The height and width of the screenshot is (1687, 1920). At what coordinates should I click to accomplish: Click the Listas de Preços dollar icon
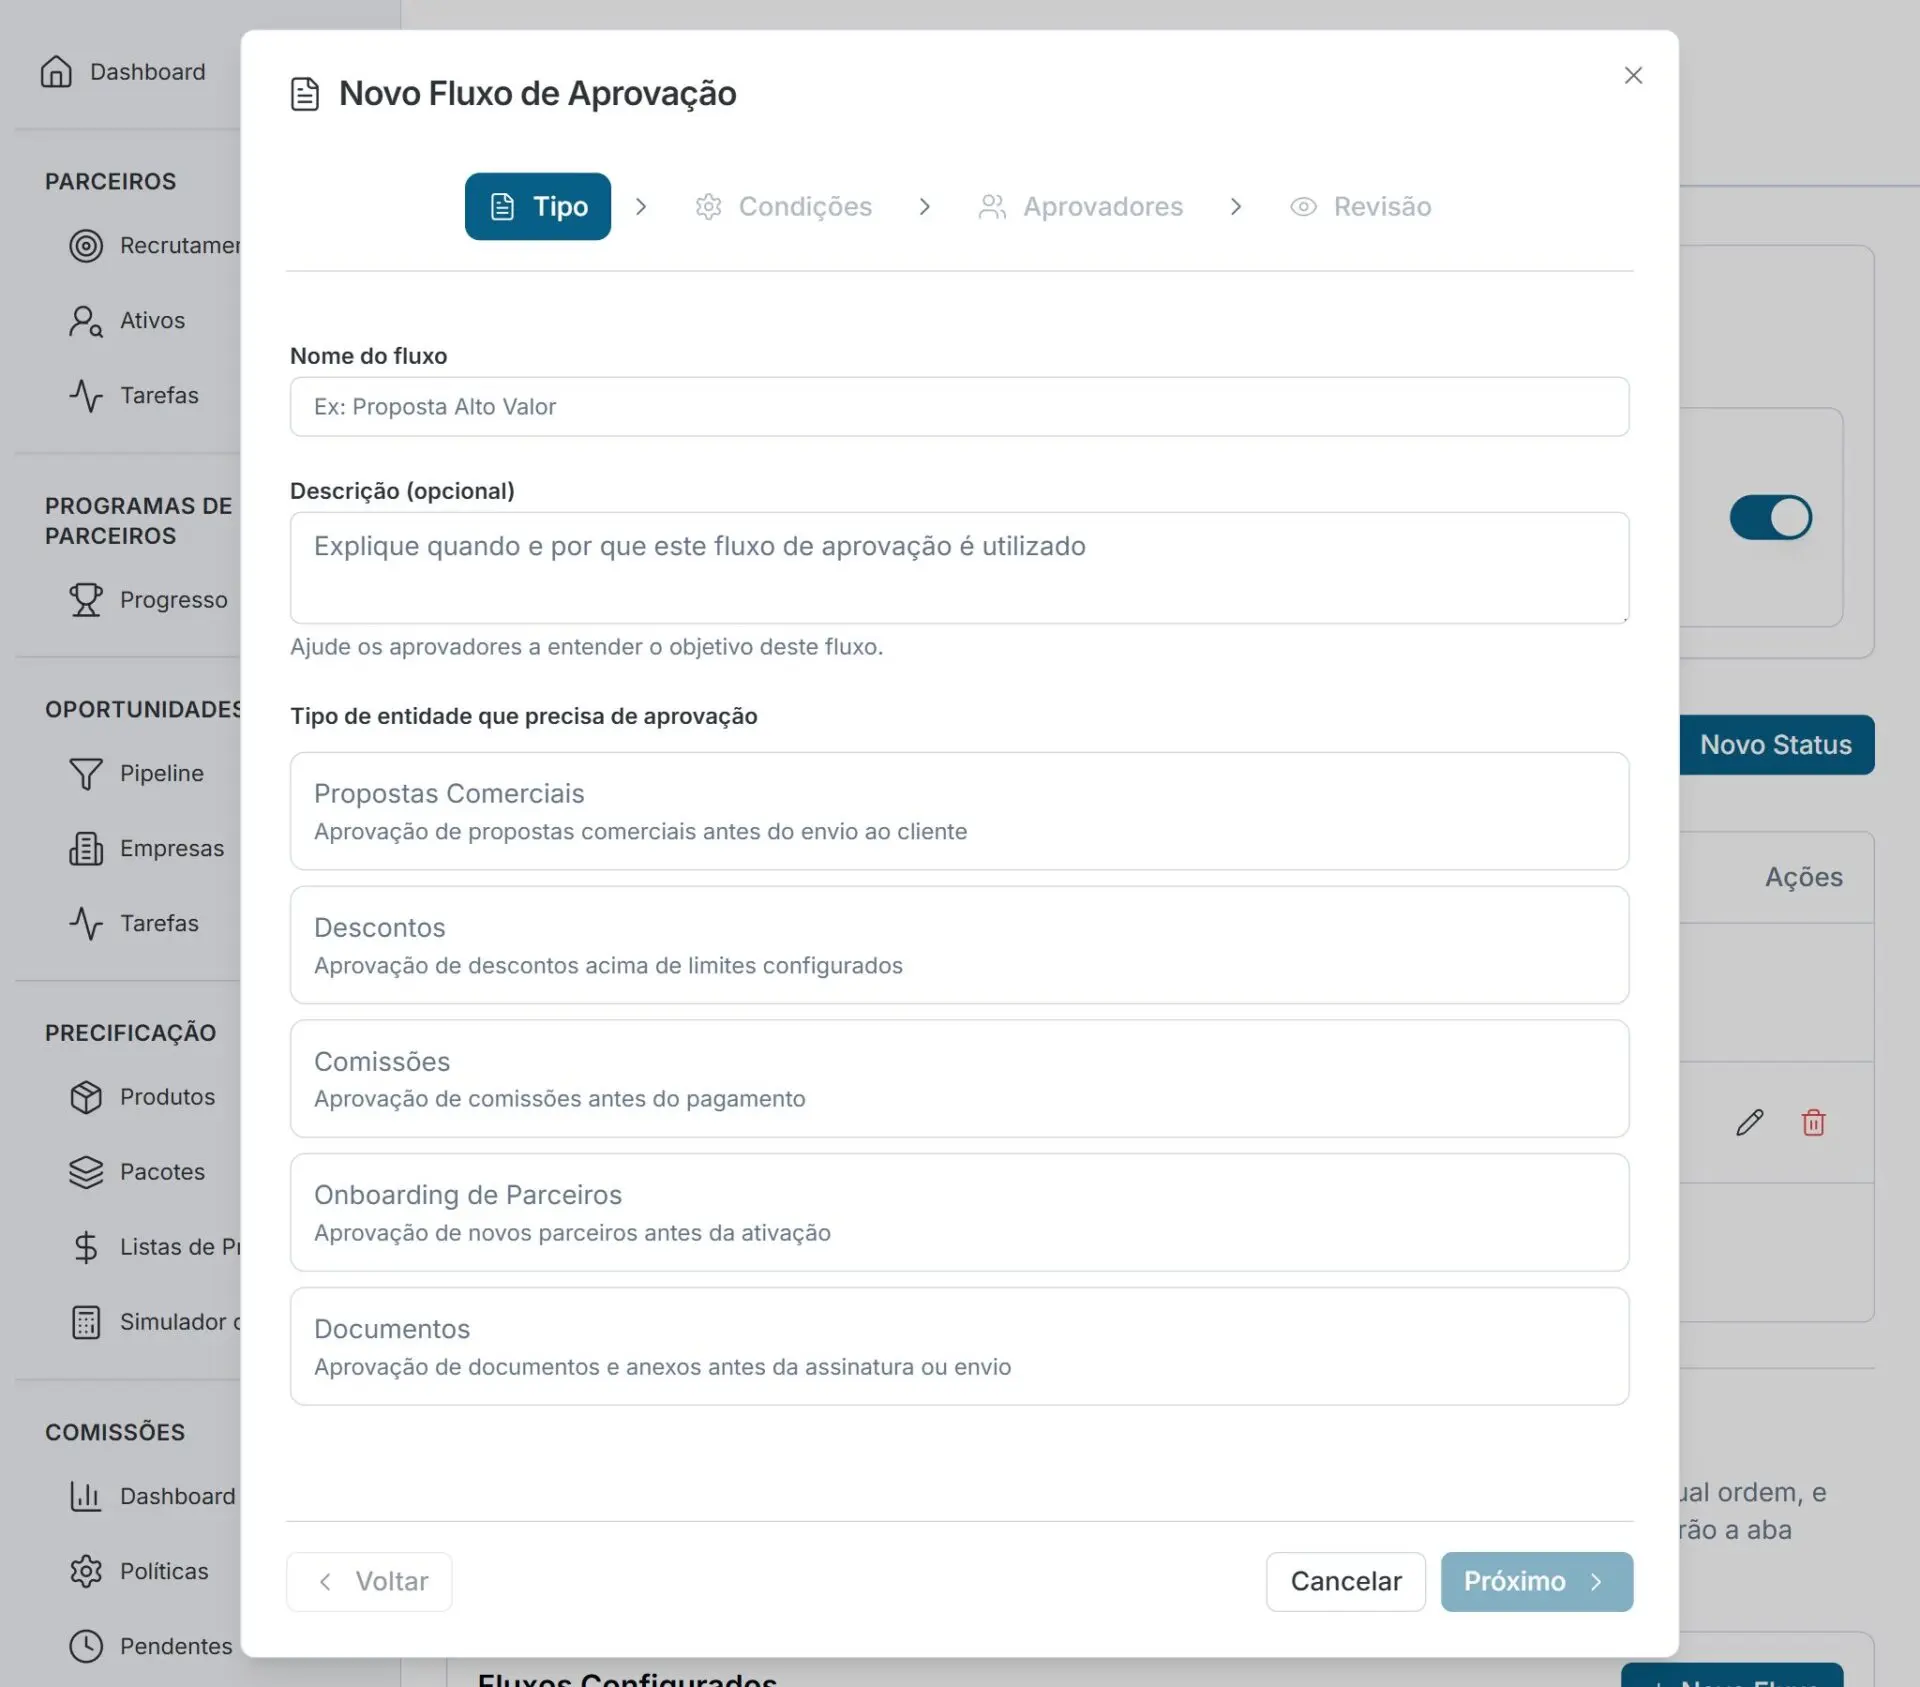coord(86,1247)
